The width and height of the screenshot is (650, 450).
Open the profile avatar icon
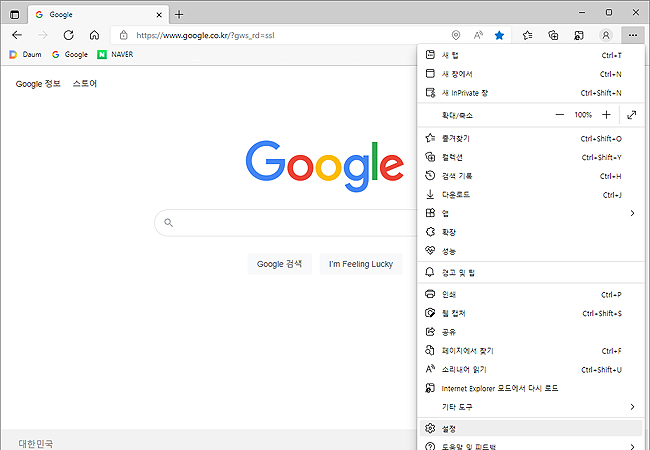[x=606, y=35]
